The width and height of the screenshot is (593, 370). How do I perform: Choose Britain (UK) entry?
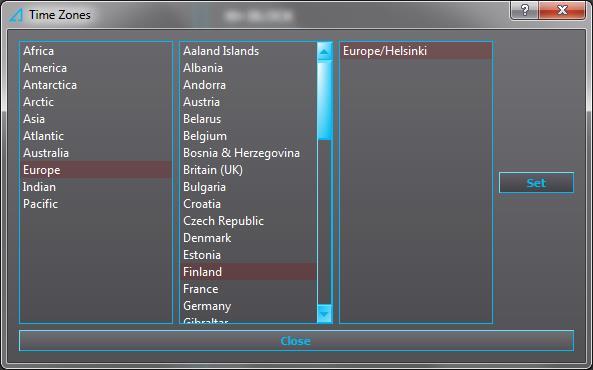[x=248, y=170]
